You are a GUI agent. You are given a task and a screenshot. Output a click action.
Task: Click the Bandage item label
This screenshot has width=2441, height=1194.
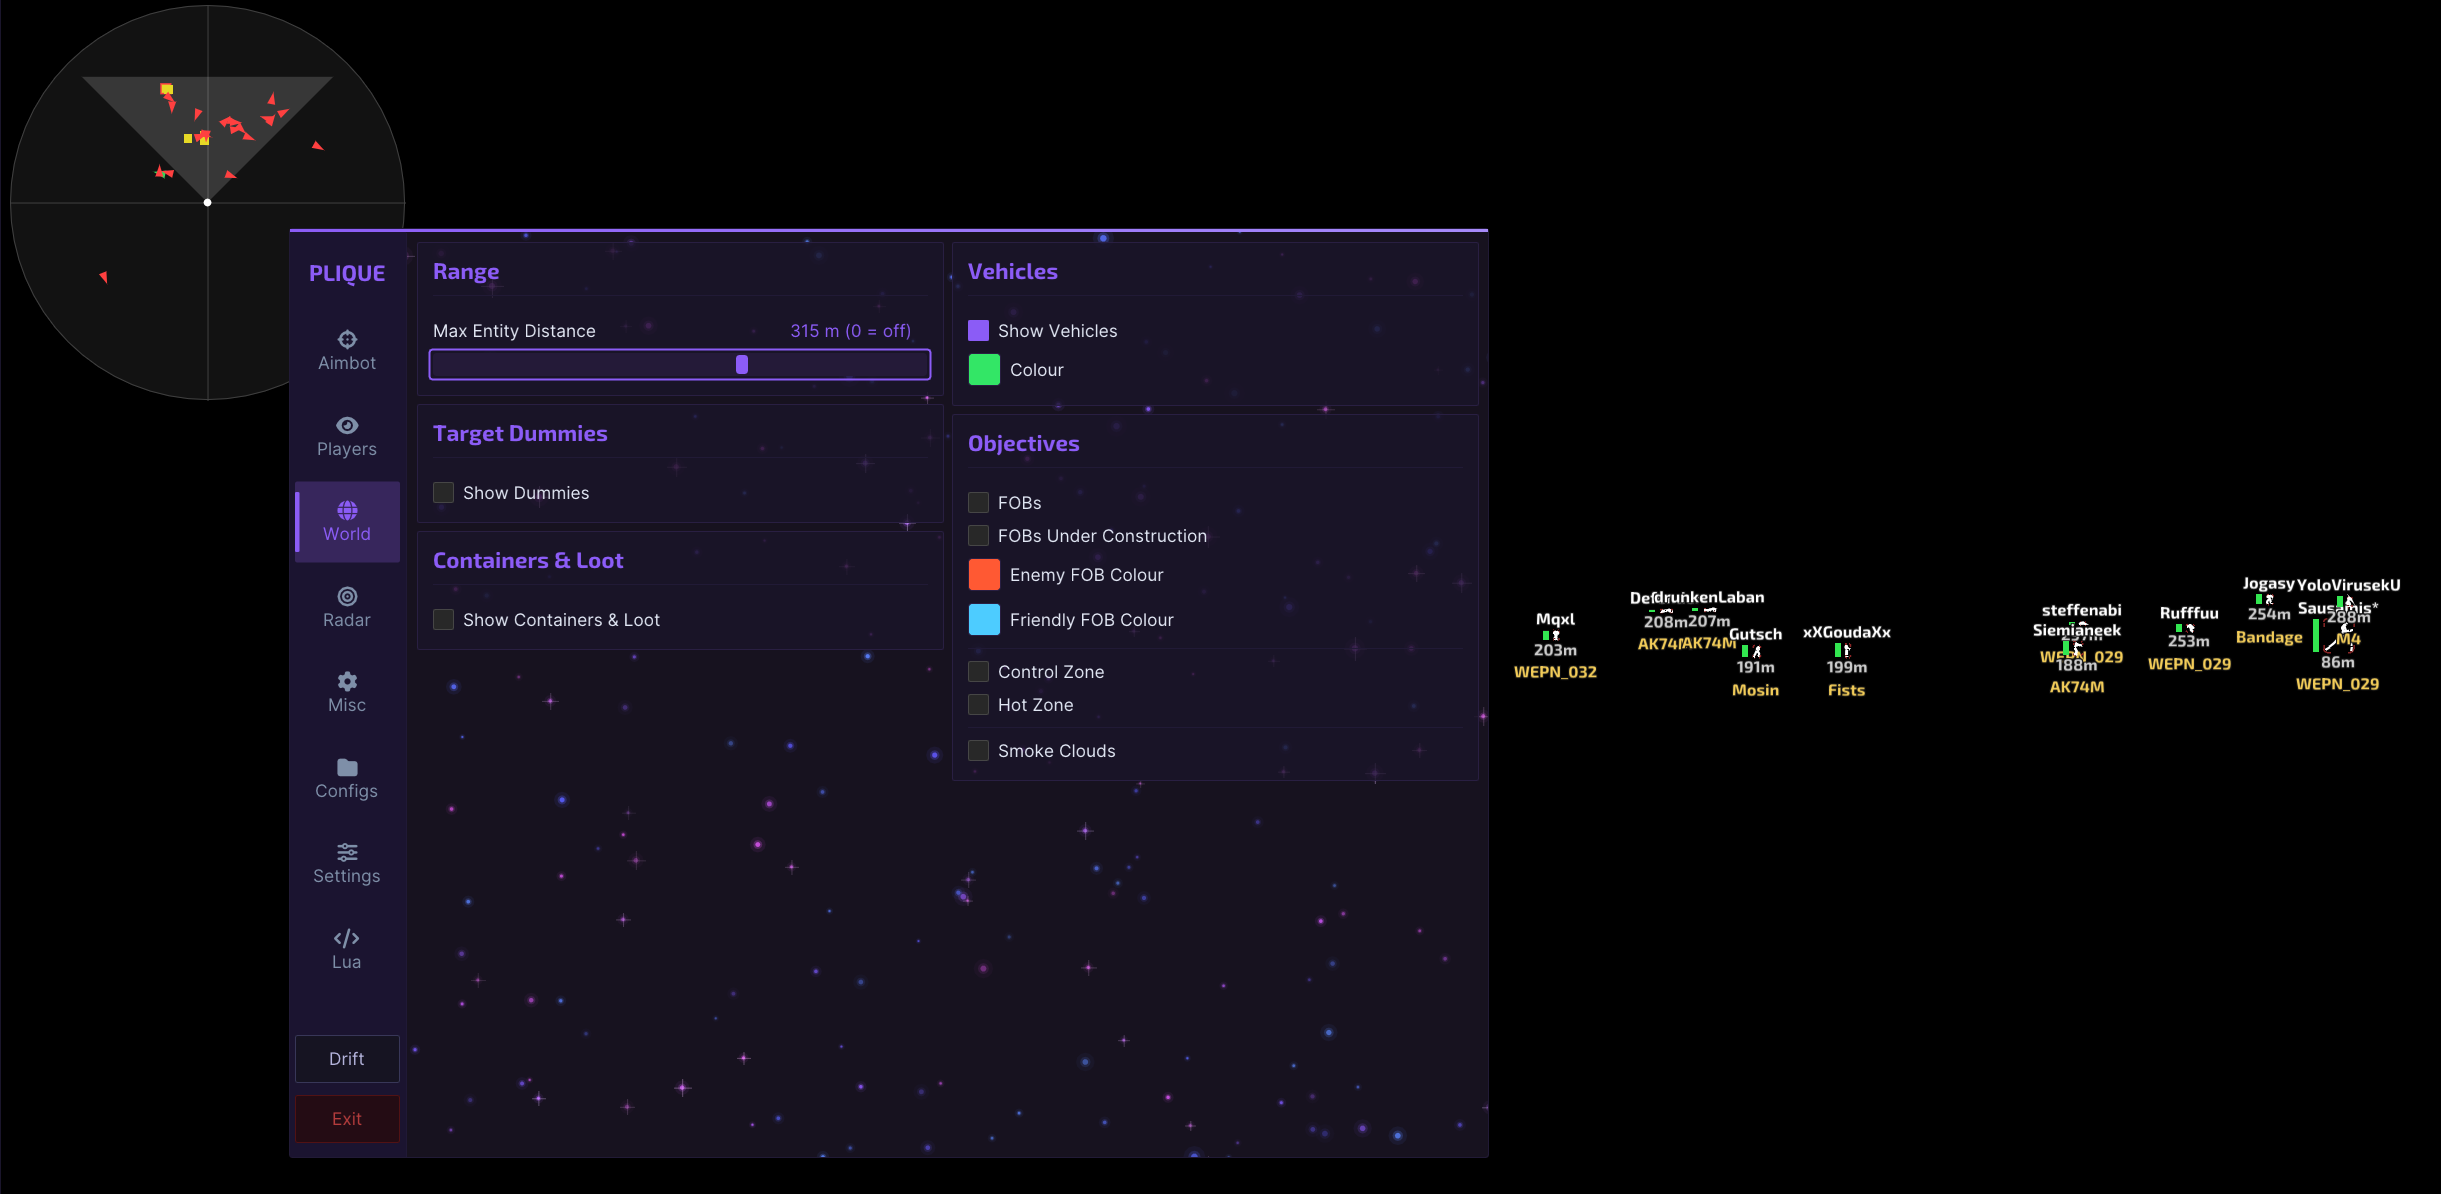[2269, 638]
